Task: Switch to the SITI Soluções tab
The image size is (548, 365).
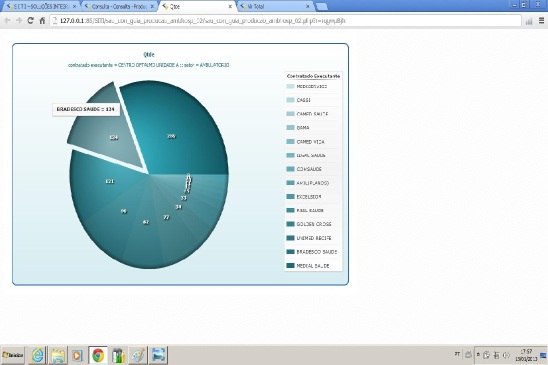Action: pyautogui.click(x=41, y=6)
